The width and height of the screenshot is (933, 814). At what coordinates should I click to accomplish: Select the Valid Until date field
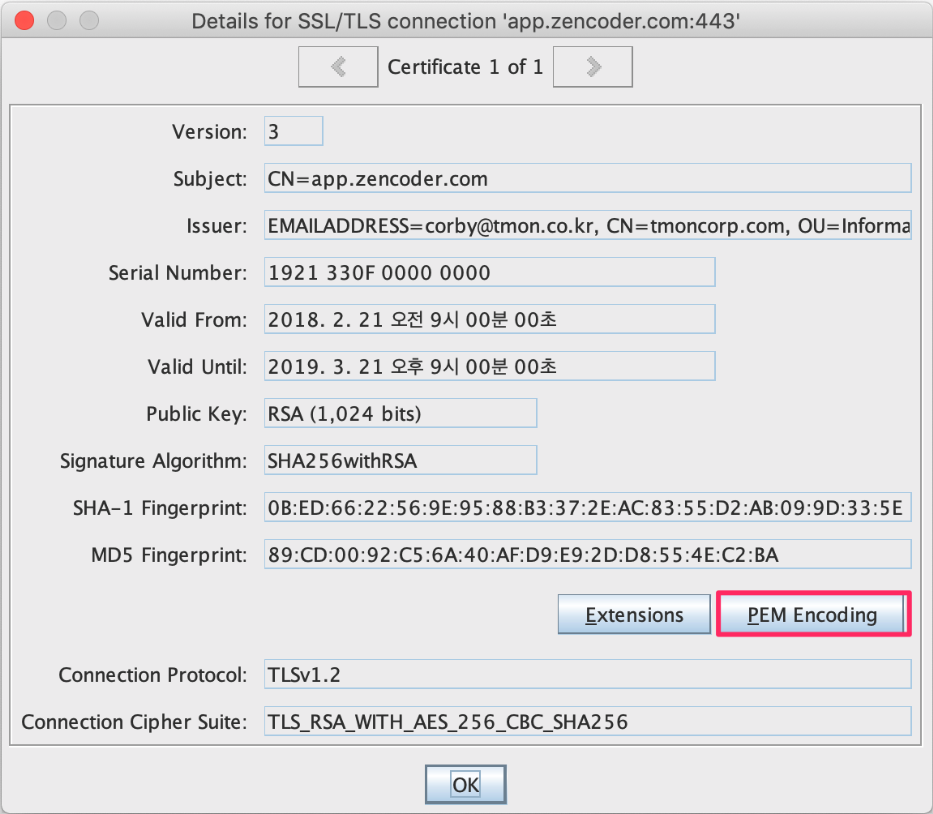click(489, 367)
